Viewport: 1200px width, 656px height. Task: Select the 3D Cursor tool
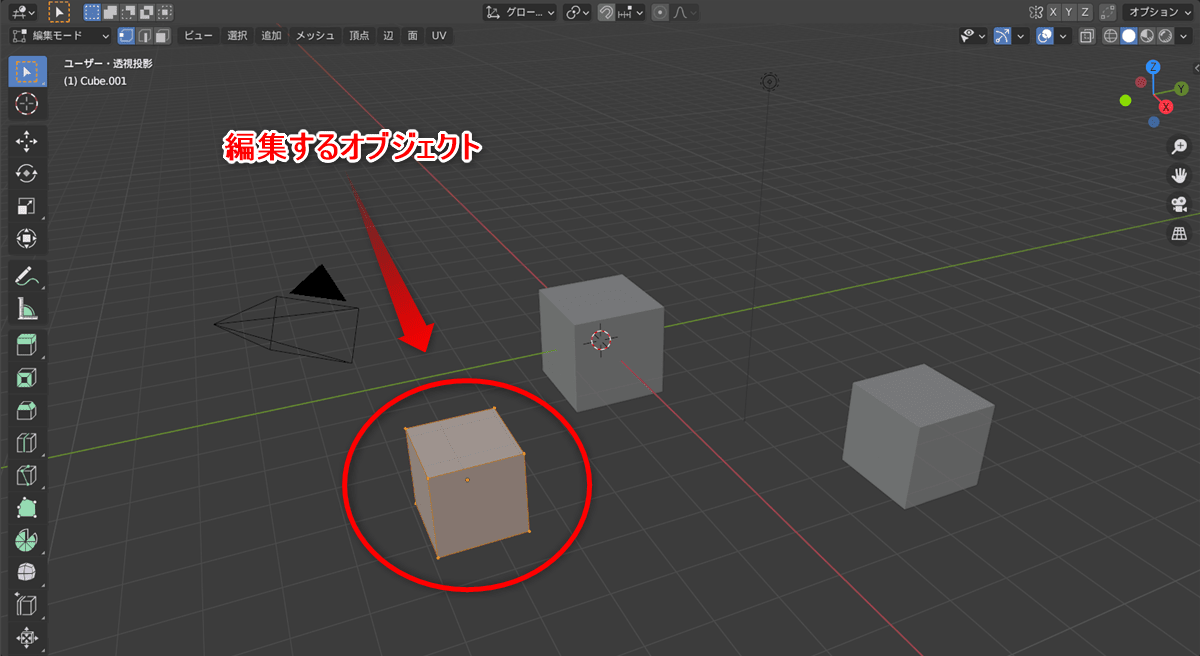[x=27, y=103]
